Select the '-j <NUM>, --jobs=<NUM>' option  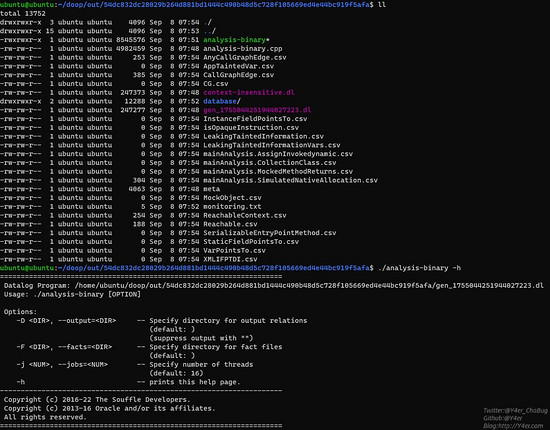pos(62,364)
